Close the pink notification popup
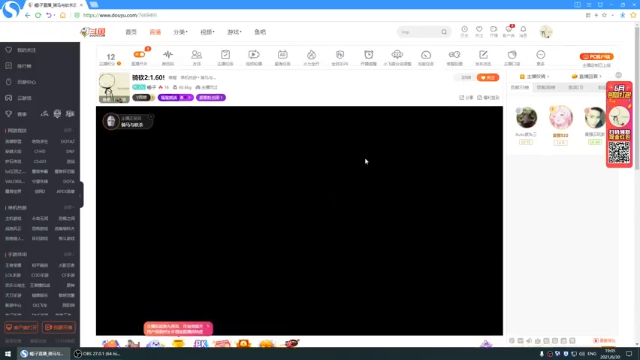This screenshot has height=360, width=640. (x=208, y=326)
